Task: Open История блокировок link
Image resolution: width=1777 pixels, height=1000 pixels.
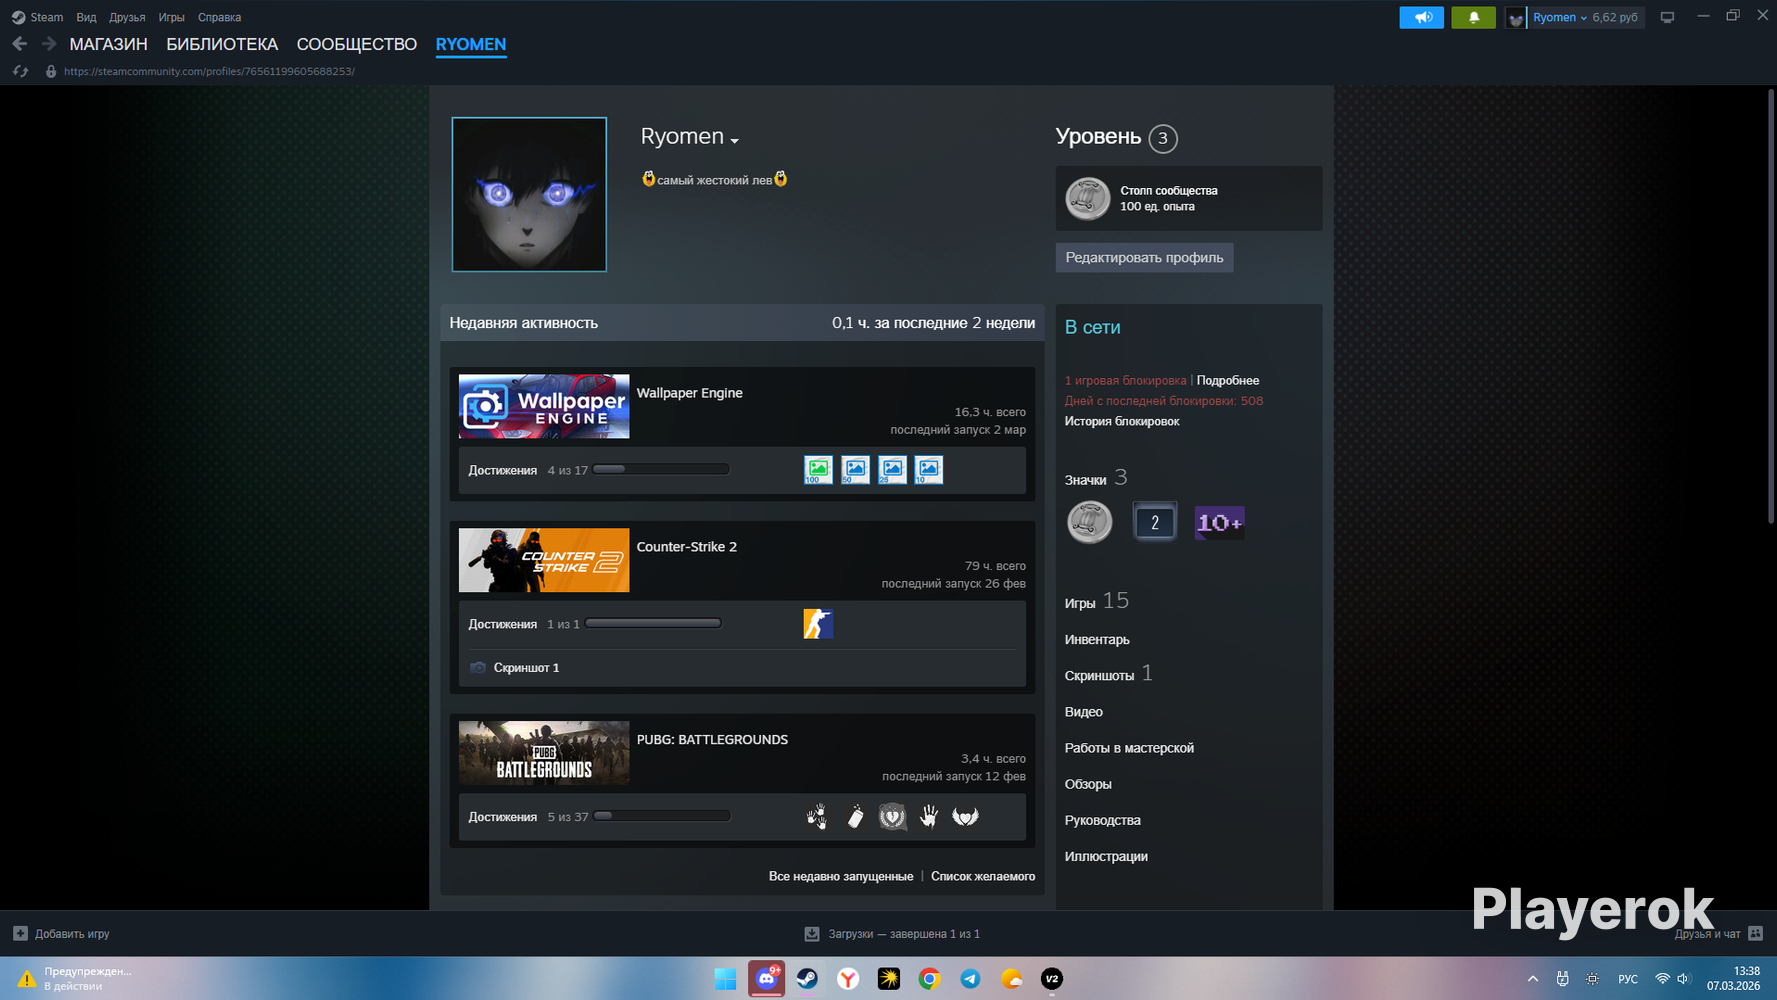Action: [x=1122, y=421]
